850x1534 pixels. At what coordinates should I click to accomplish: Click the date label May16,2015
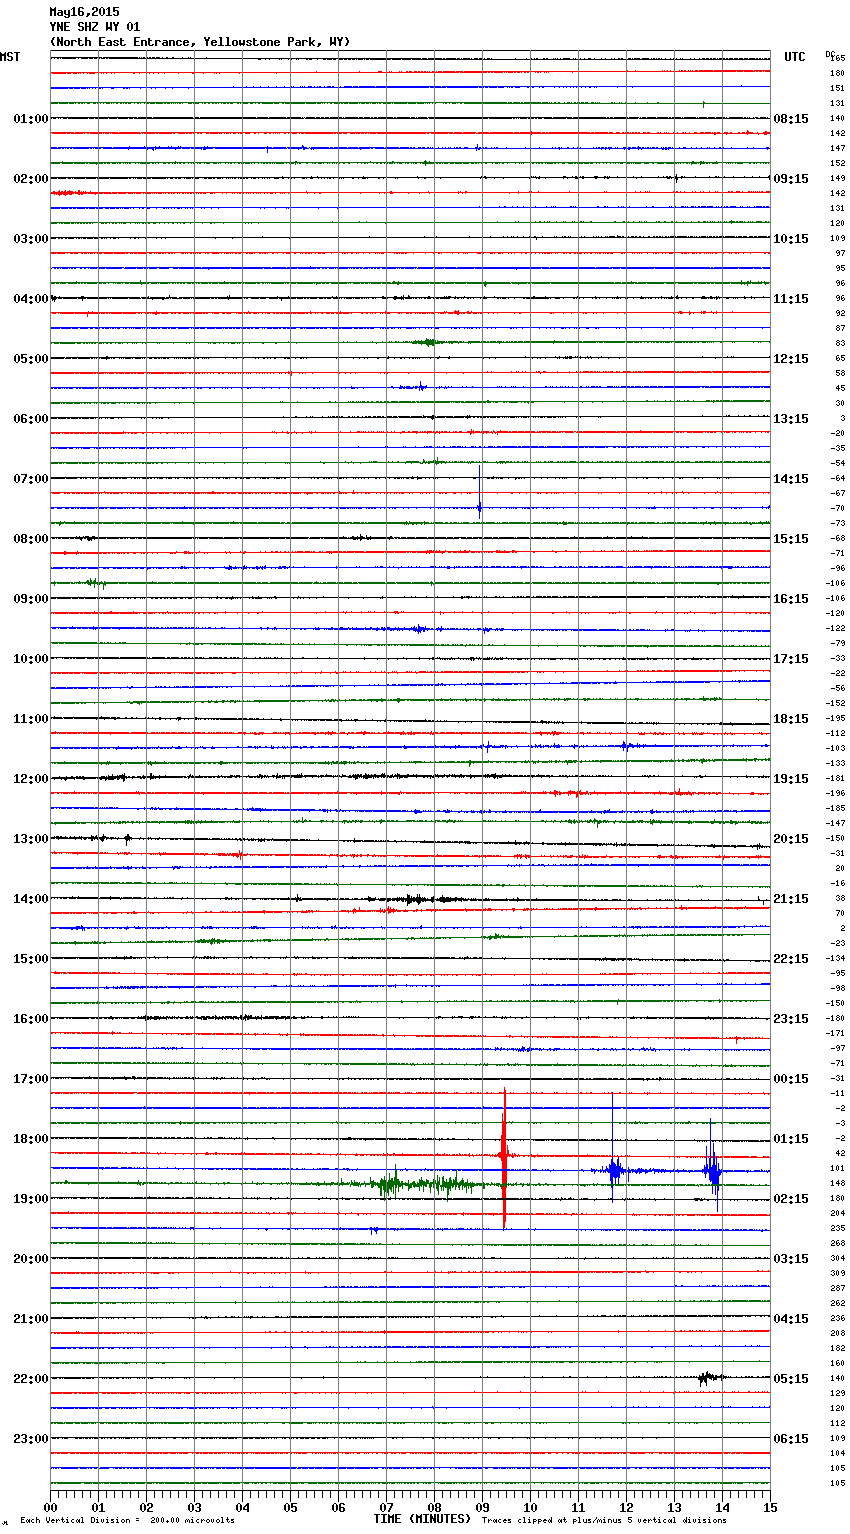(x=84, y=12)
